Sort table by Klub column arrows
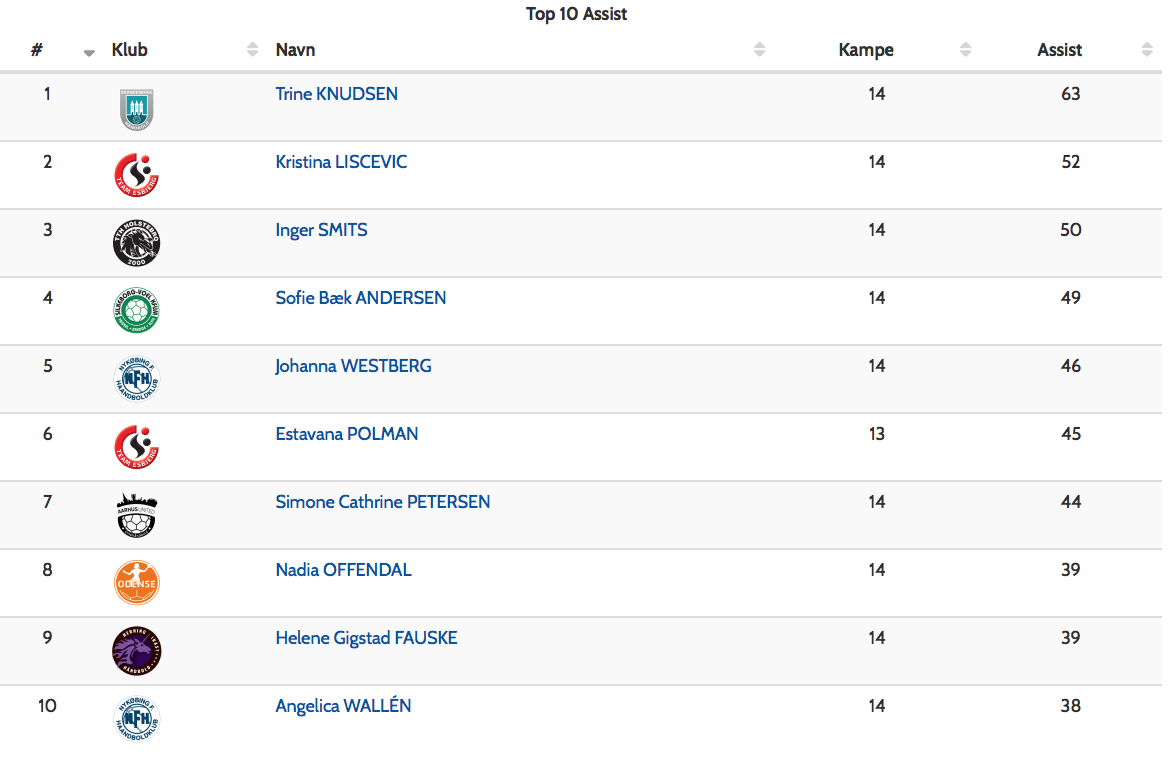 (252, 49)
